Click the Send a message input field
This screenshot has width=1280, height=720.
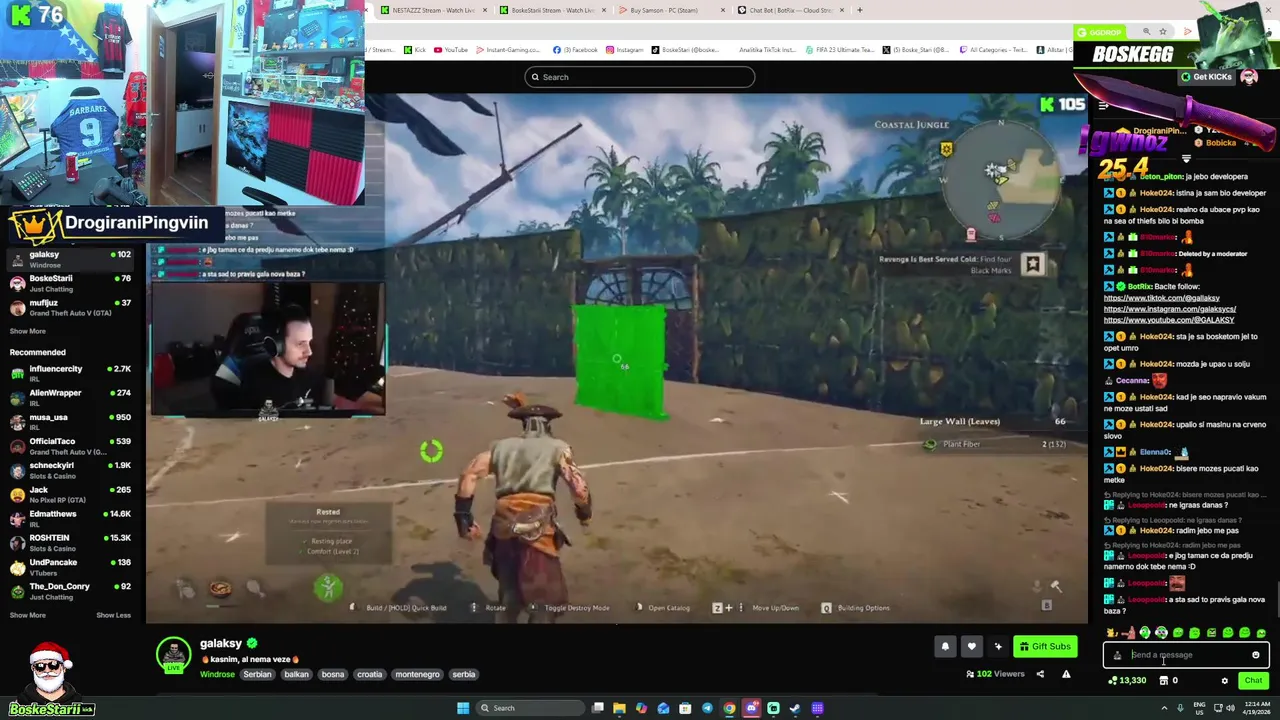click(x=1186, y=655)
